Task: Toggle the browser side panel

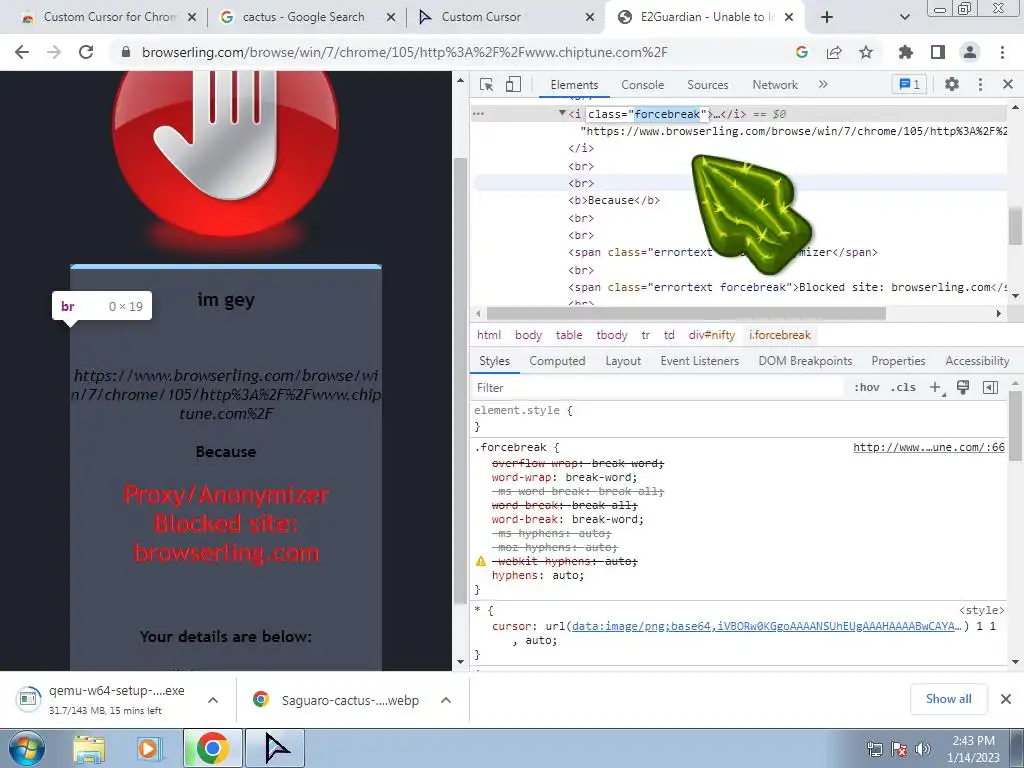Action: [x=938, y=52]
